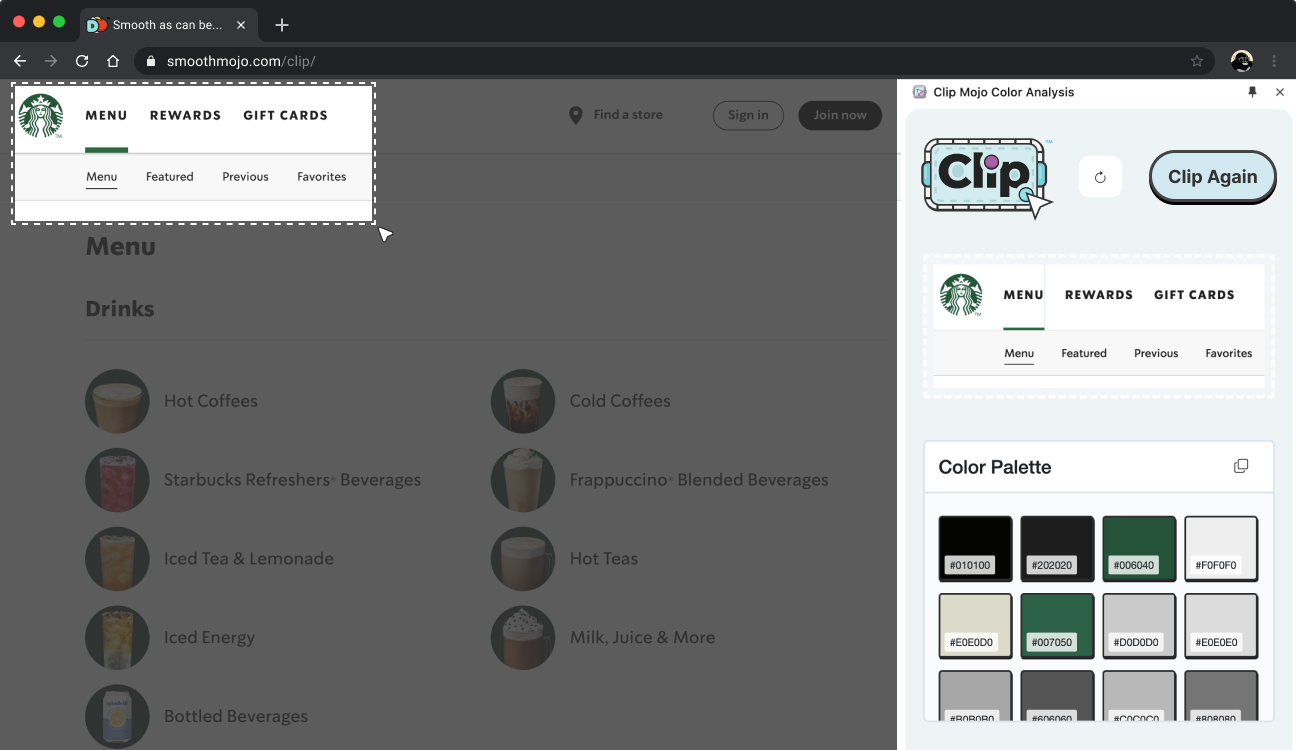This screenshot has width=1296, height=750.
Task: Open the Hot Teas link
Action: [604, 559]
